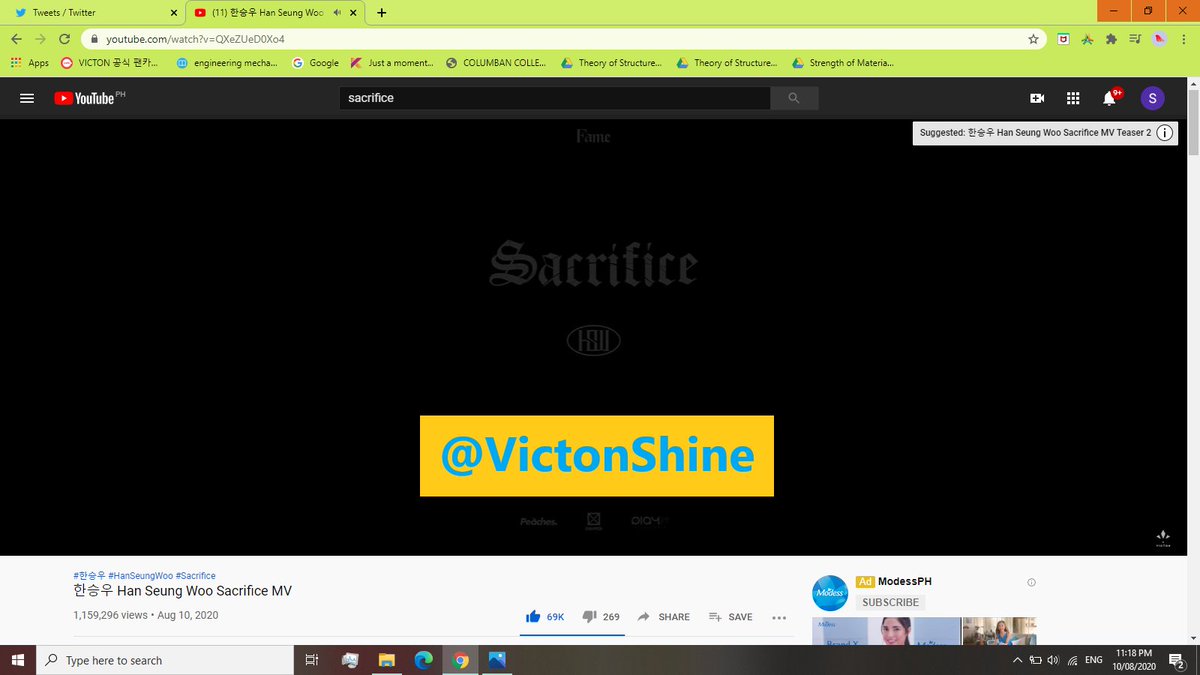This screenshot has width=1200, height=675.
Task: Like the video with thumbs up
Action: click(x=545, y=617)
